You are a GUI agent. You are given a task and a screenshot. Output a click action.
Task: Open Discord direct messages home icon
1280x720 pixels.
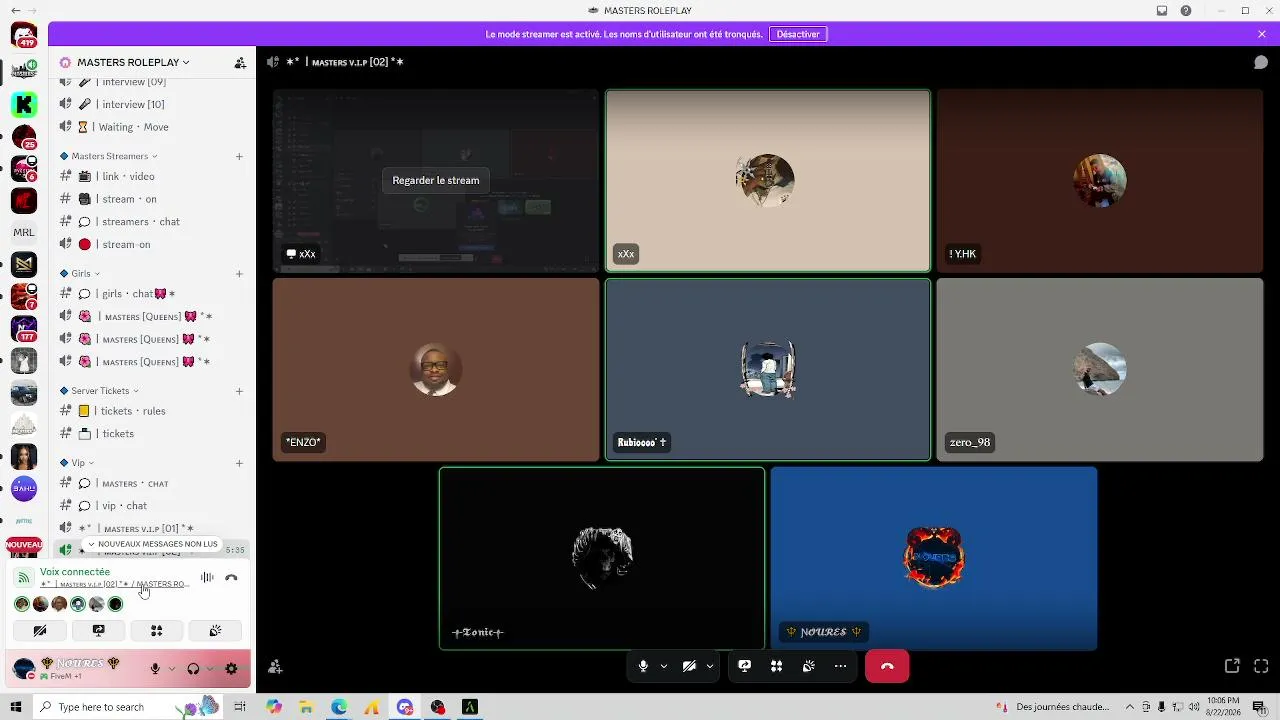point(24,35)
